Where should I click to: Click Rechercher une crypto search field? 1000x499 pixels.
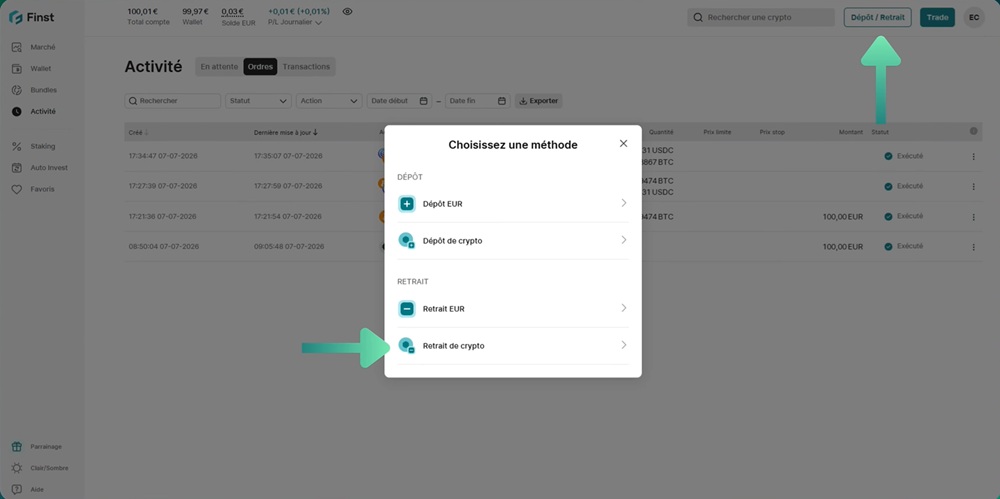(x=761, y=17)
